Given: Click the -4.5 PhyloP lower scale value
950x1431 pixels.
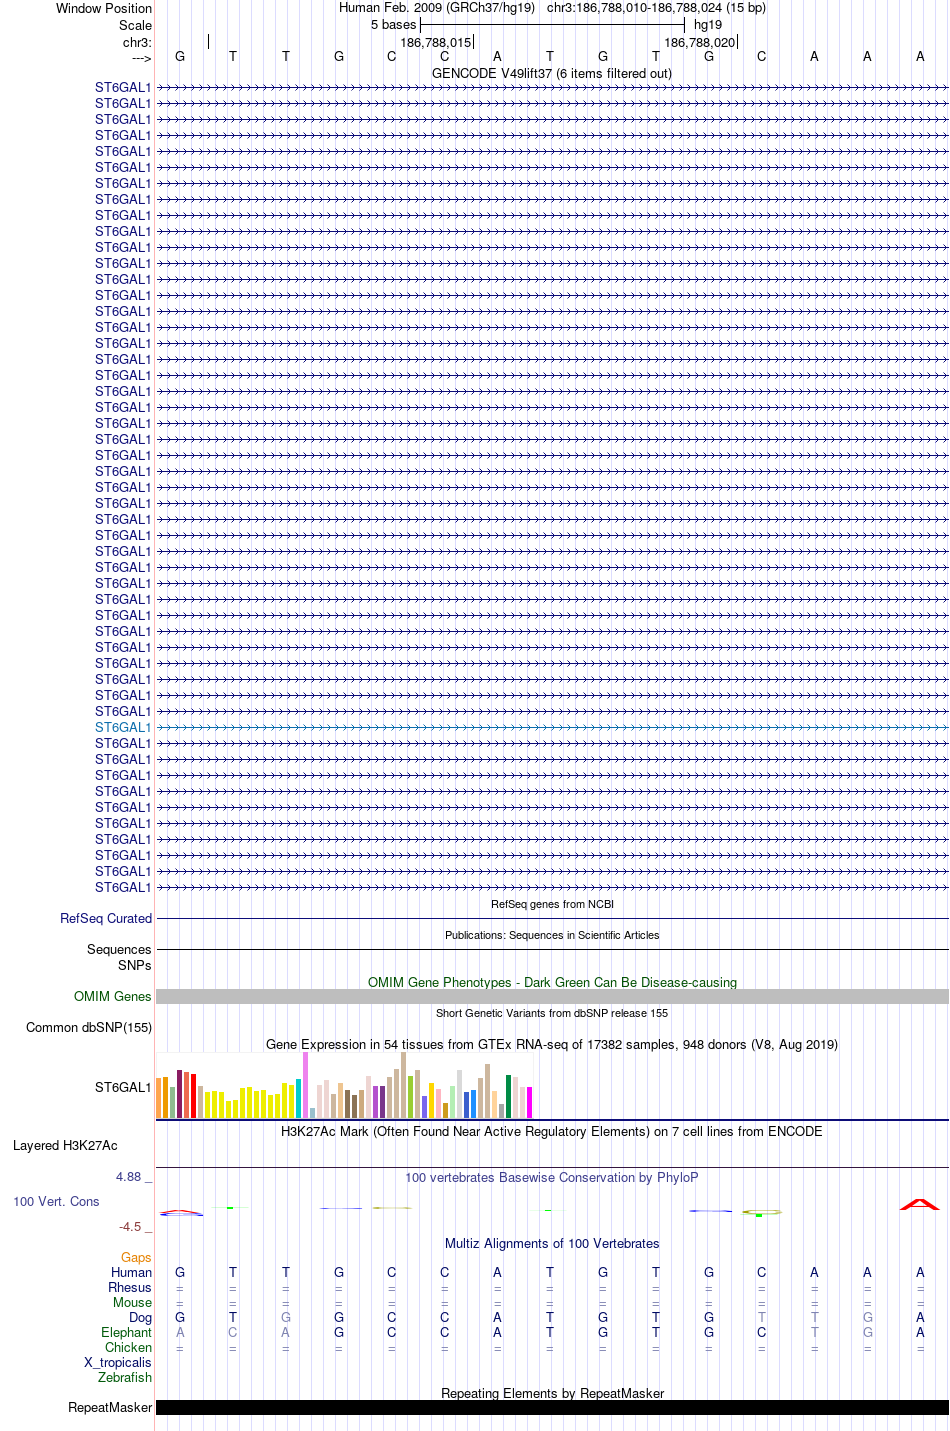Looking at the screenshot, I should point(130,1226).
